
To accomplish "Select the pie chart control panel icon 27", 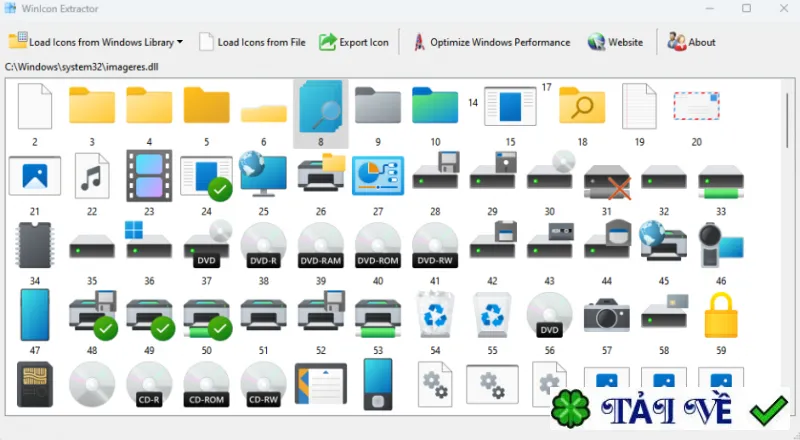I will pyautogui.click(x=378, y=176).
